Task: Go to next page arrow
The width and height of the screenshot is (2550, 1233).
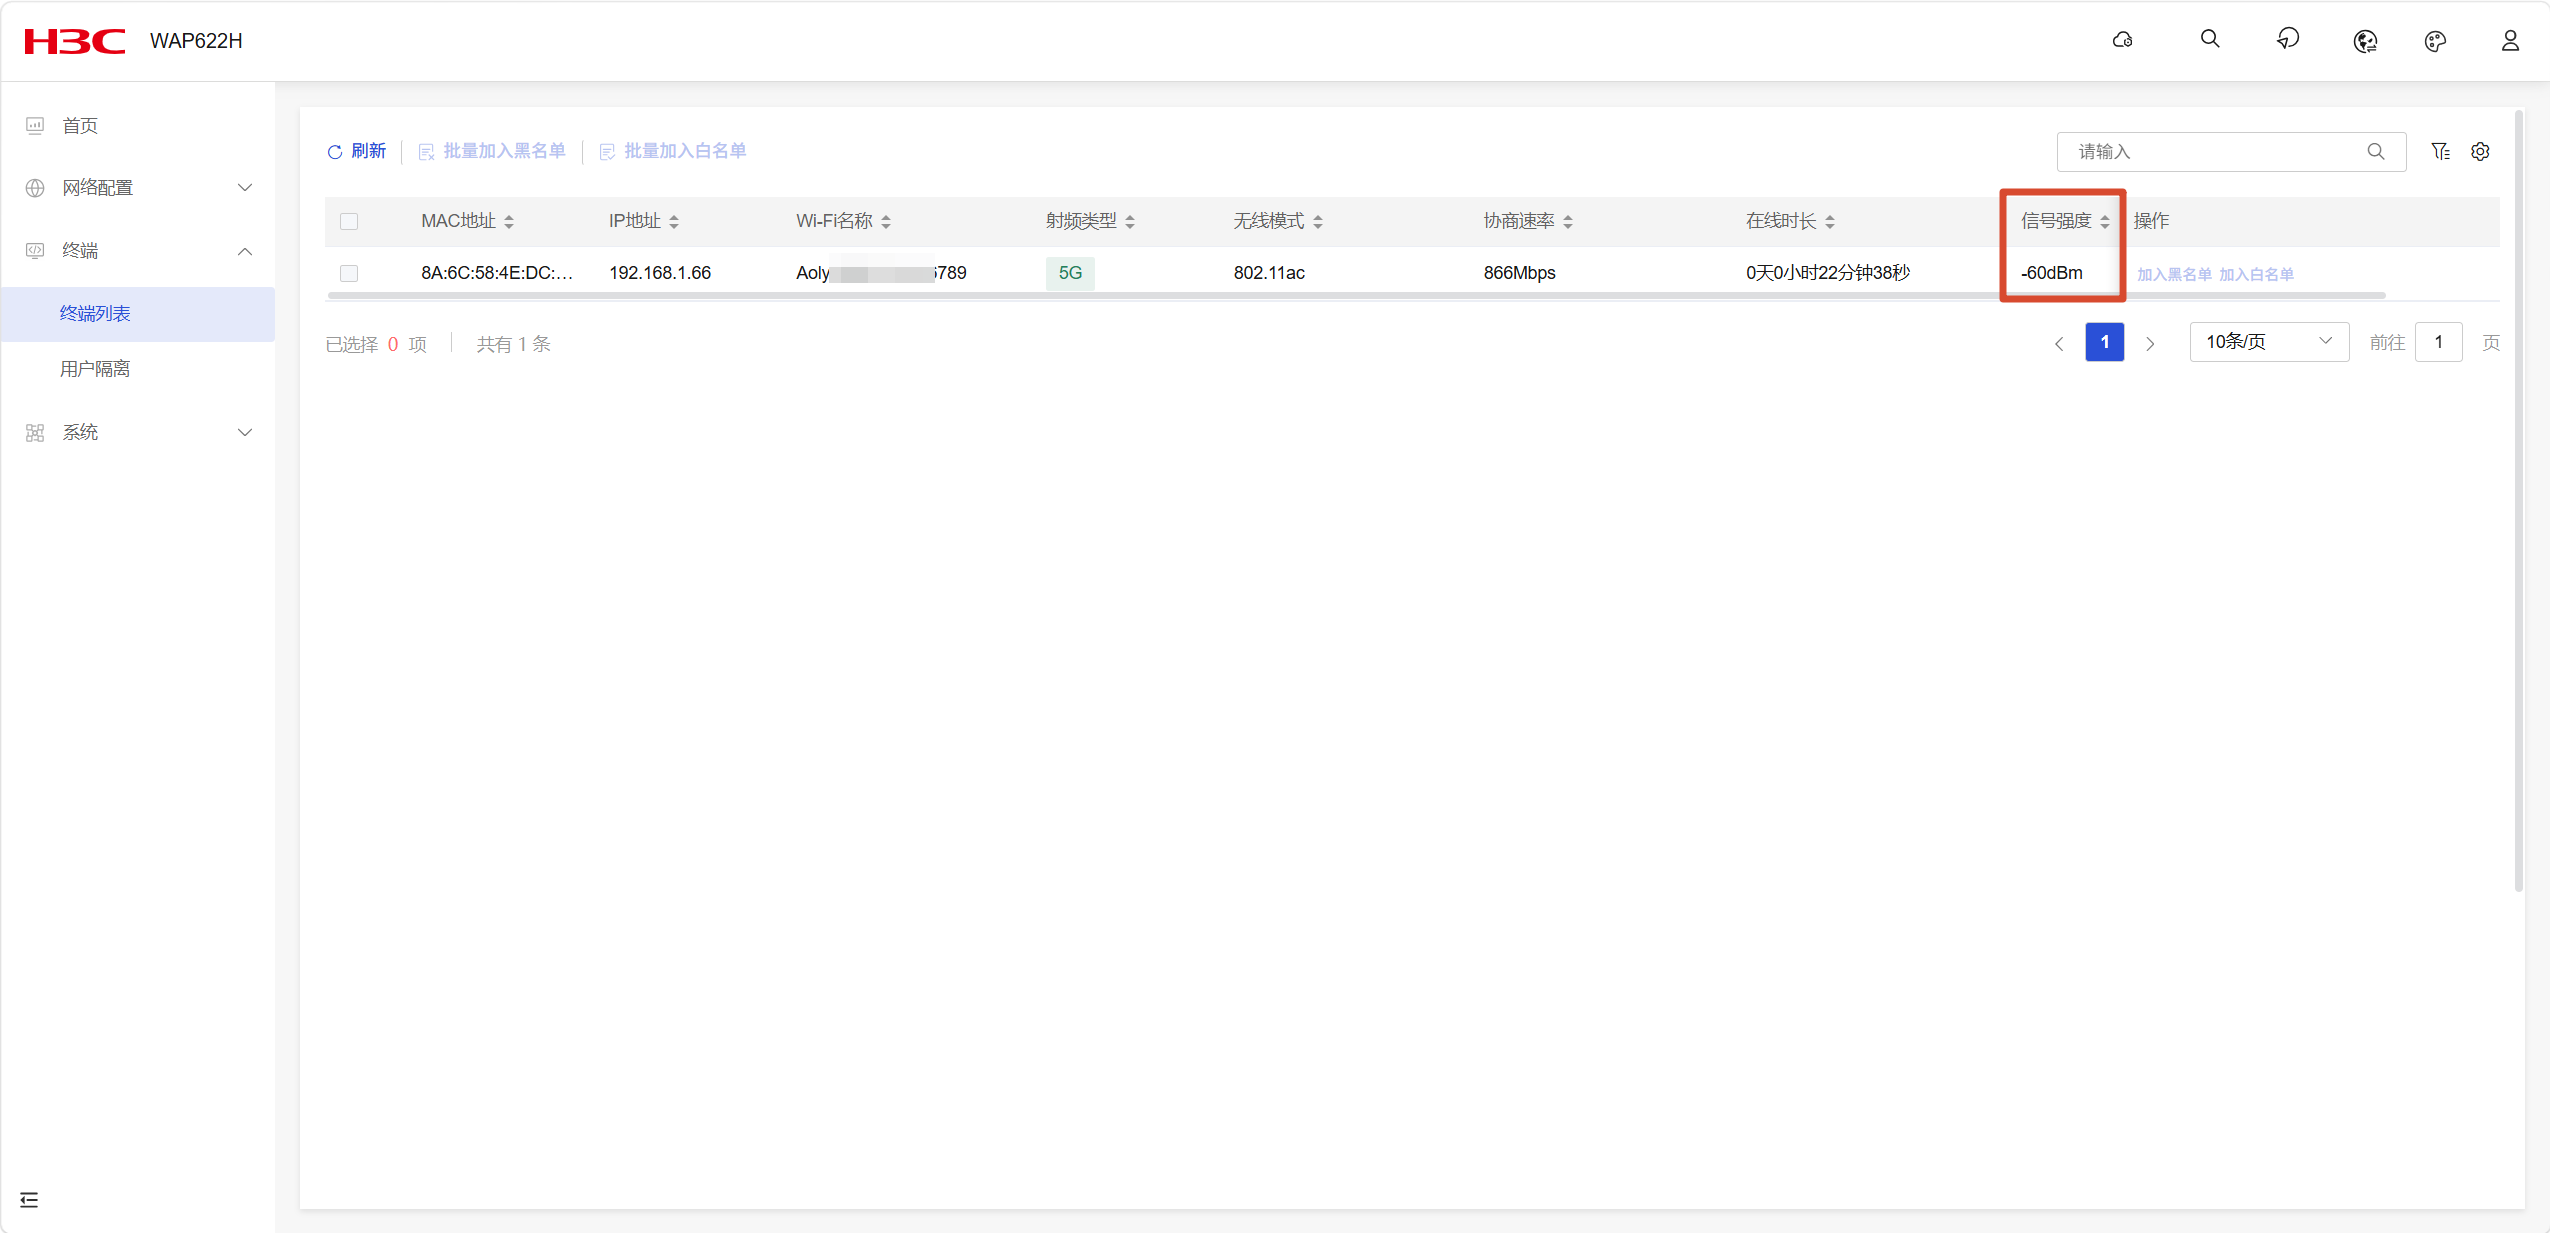Action: coord(2150,343)
